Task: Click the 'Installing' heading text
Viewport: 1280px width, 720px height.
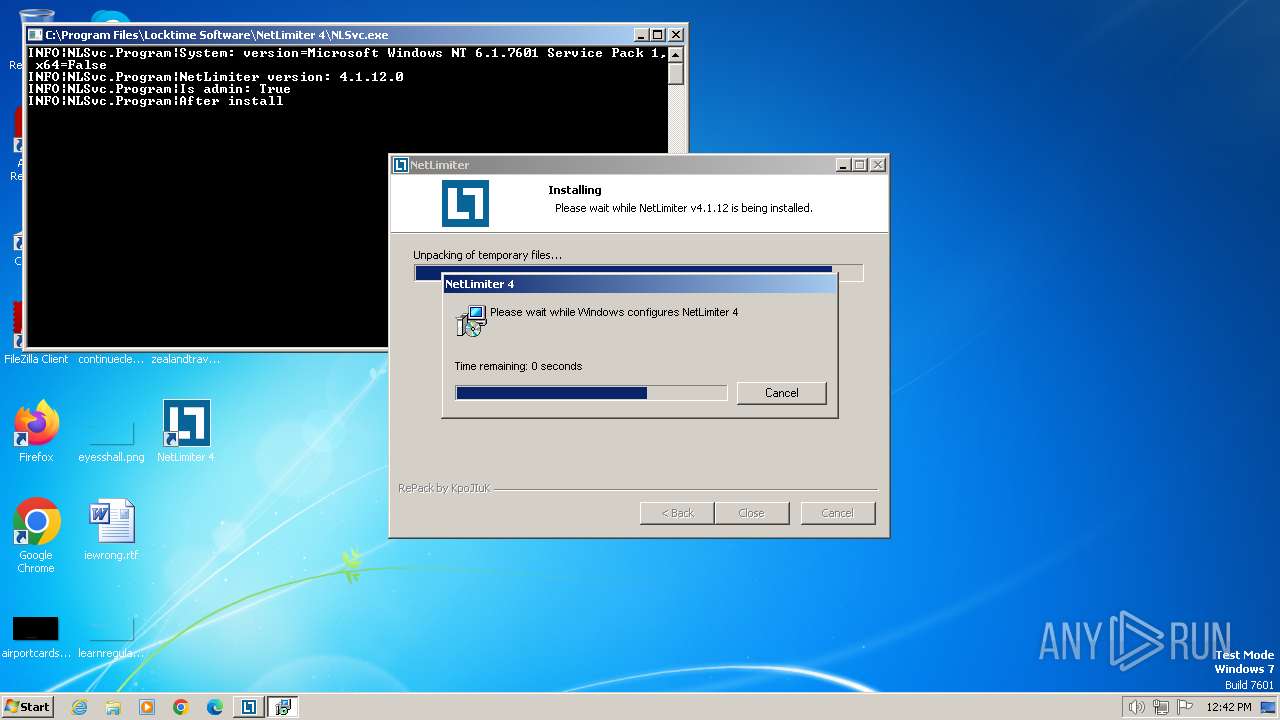Action: click(x=575, y=190)
